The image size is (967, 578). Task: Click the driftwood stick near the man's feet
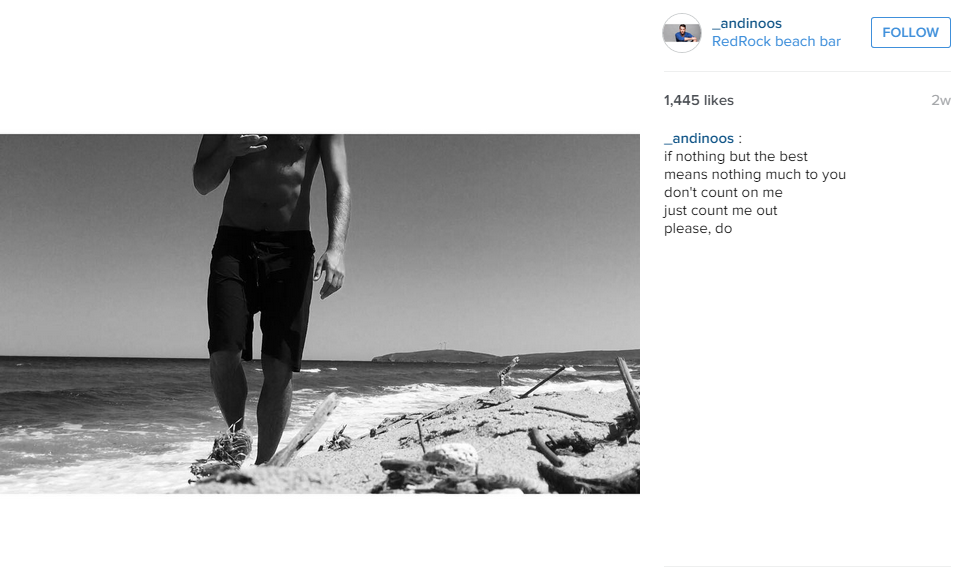[x=307, y=429]
